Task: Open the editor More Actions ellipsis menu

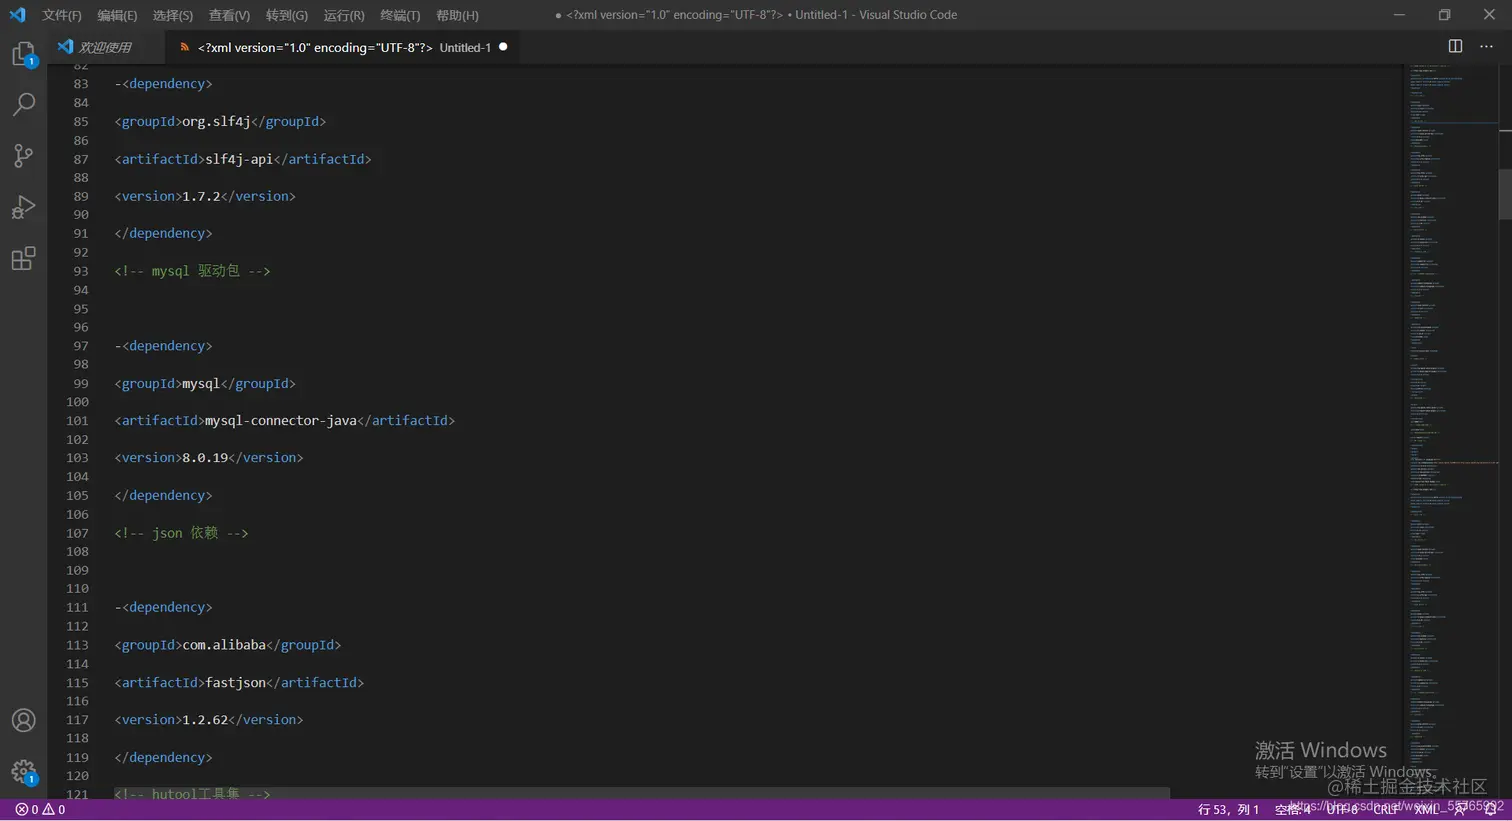Action: [x=1486, y=46]
